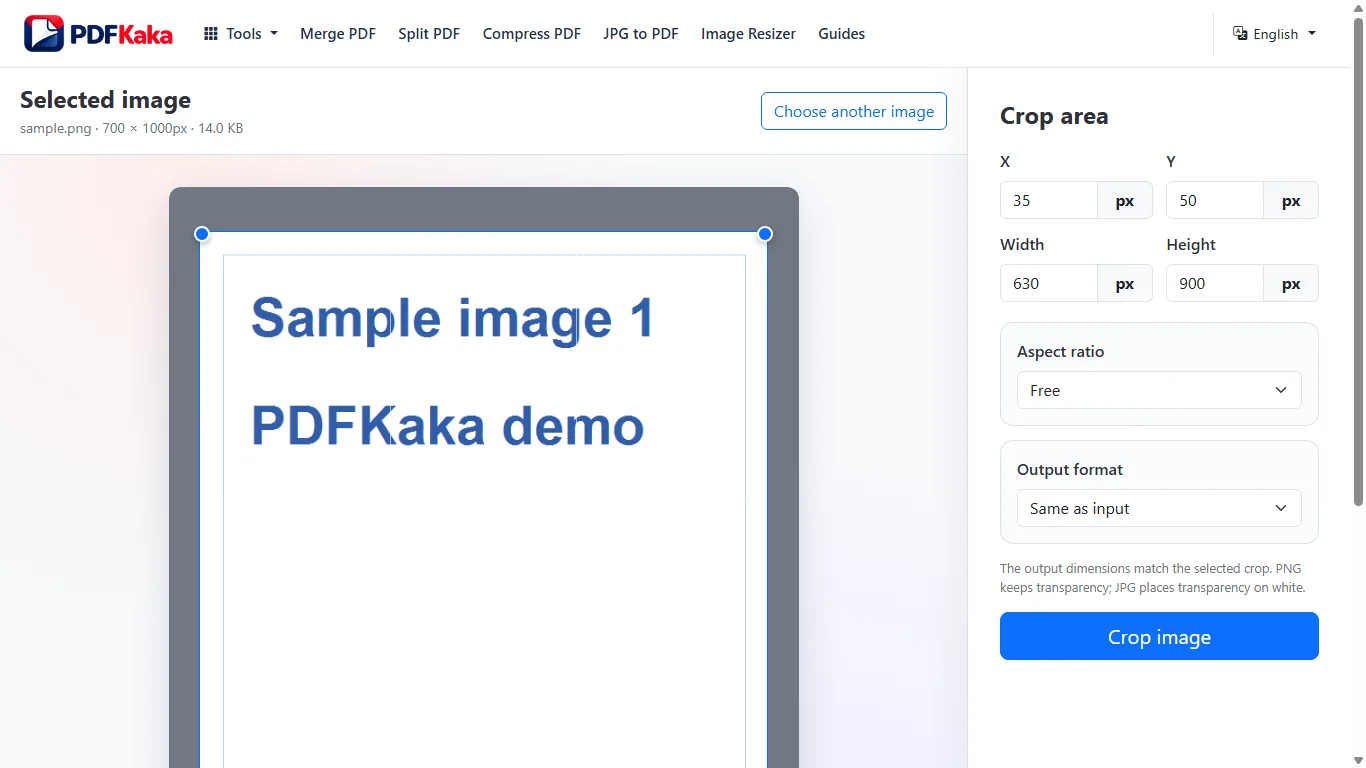Click the X position input field

click(1049, 200)
